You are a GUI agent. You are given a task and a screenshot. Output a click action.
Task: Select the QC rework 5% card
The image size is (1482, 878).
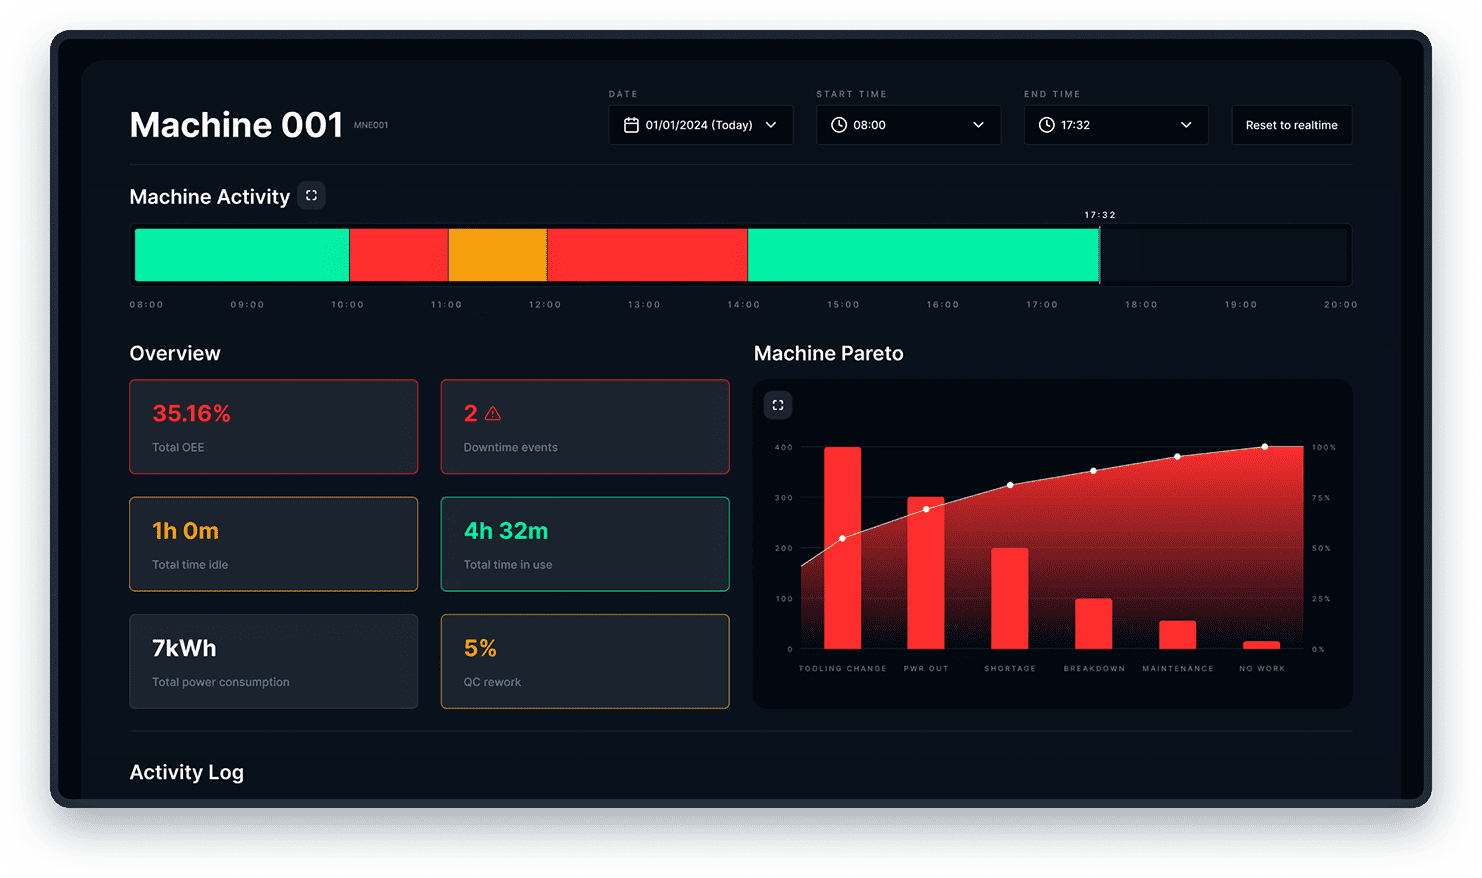point(585,661)
